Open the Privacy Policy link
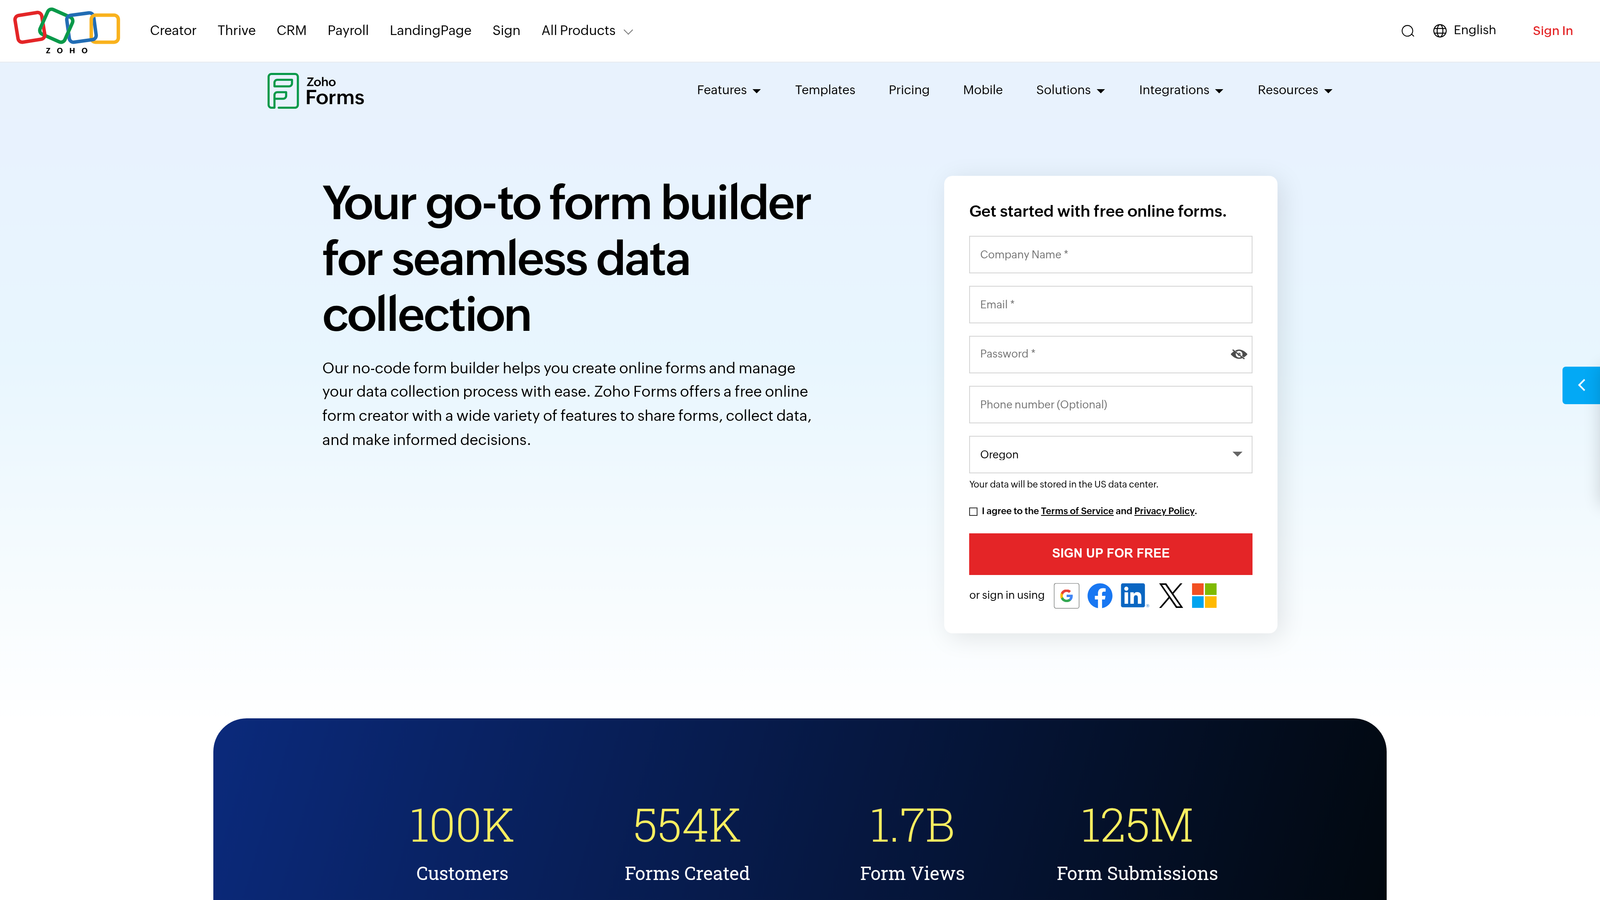 1163,511
